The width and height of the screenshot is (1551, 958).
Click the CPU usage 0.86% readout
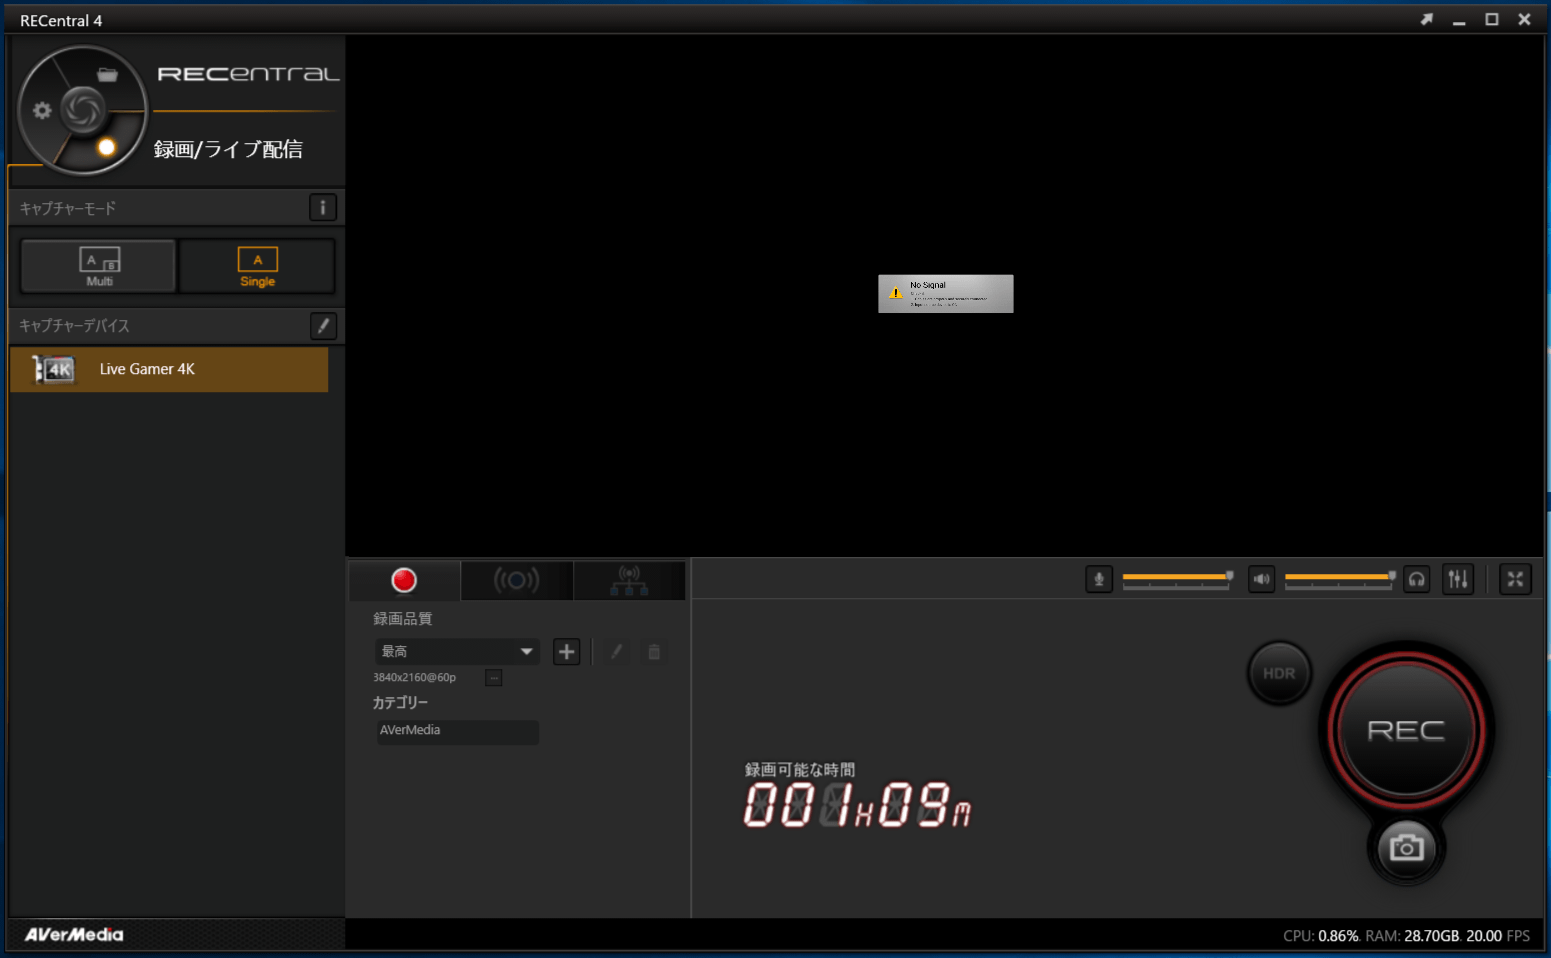pos(1321,936)
